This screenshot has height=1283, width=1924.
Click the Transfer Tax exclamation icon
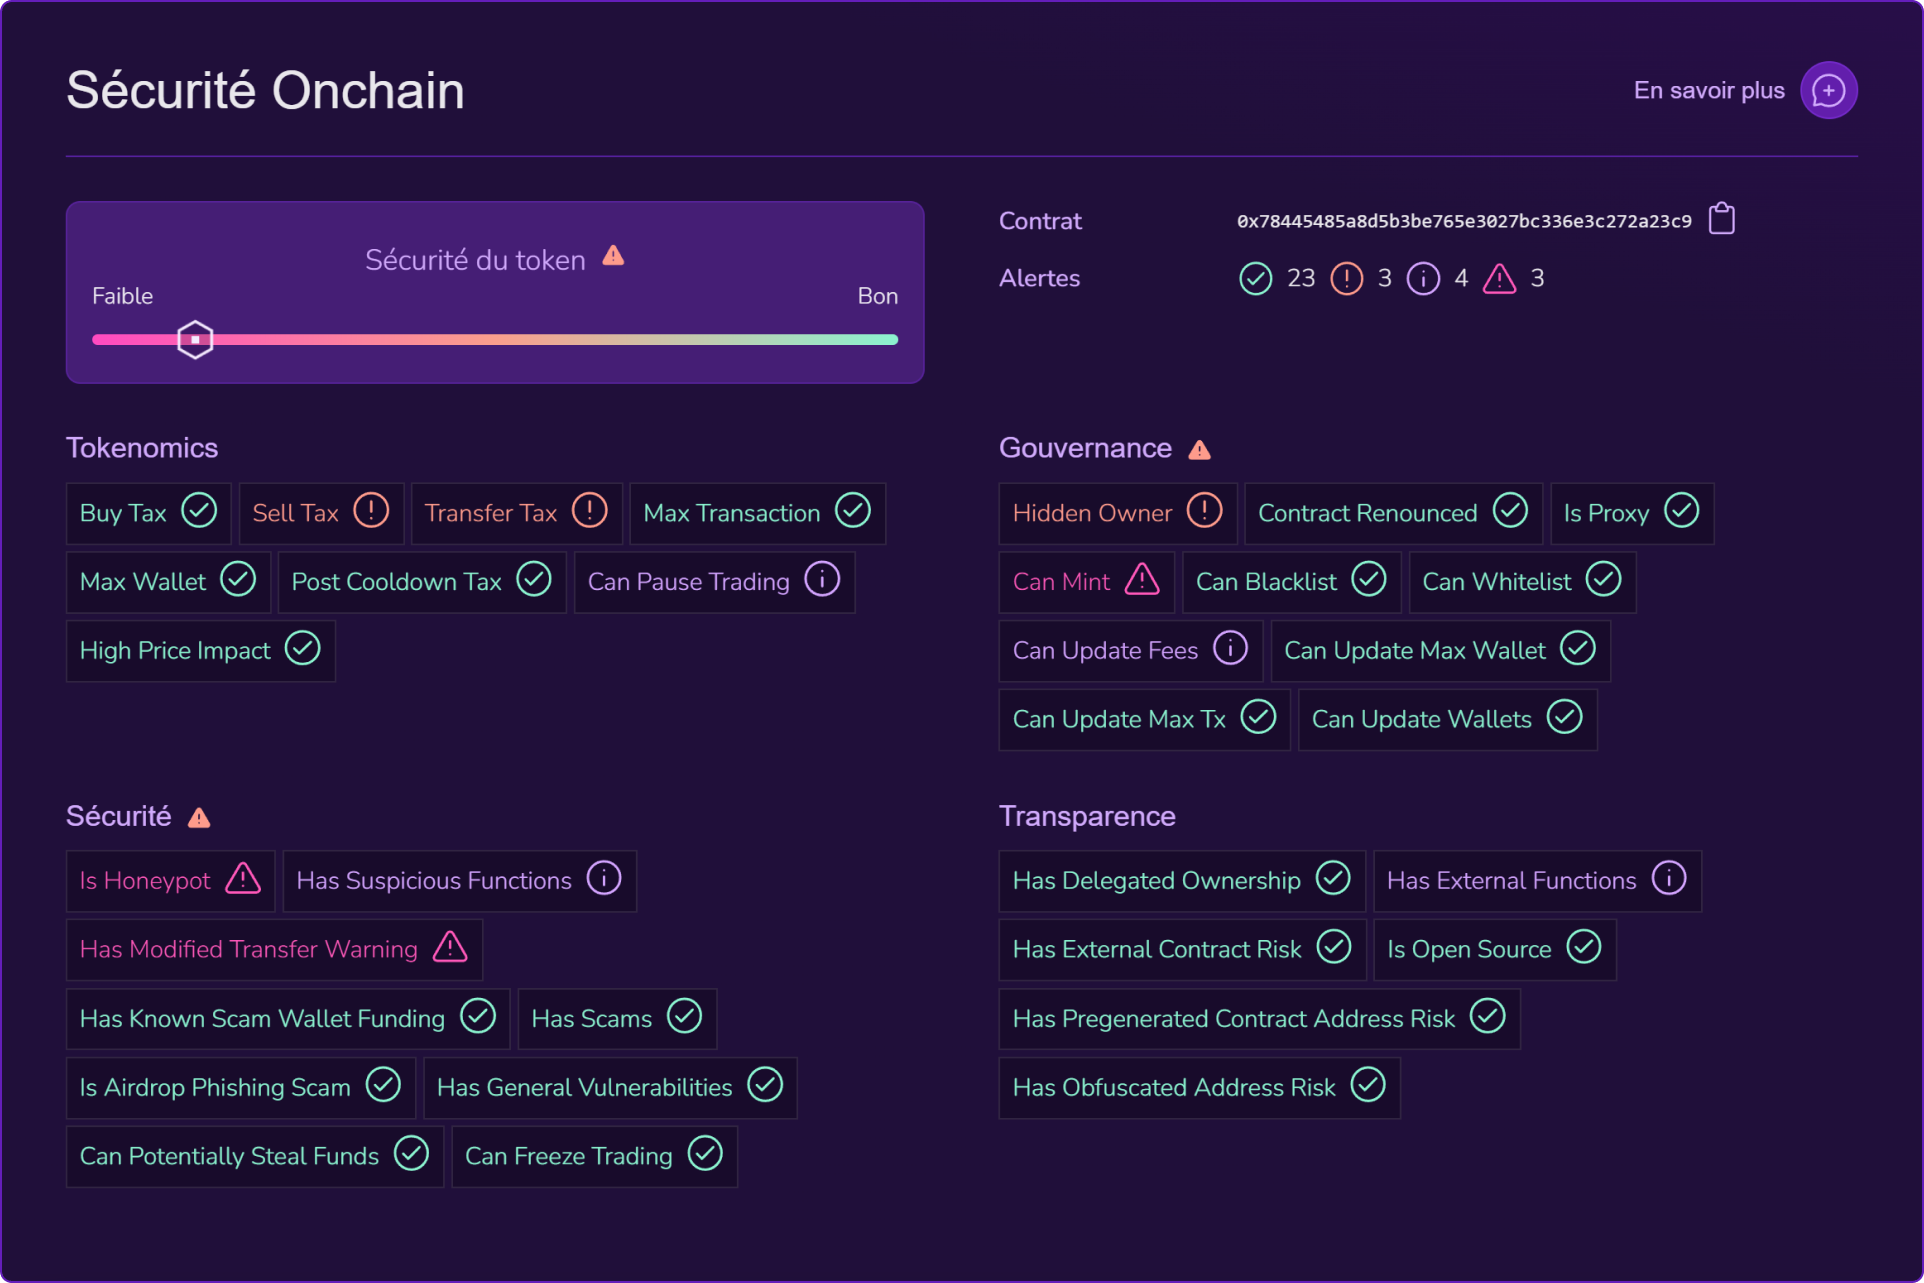589,511
